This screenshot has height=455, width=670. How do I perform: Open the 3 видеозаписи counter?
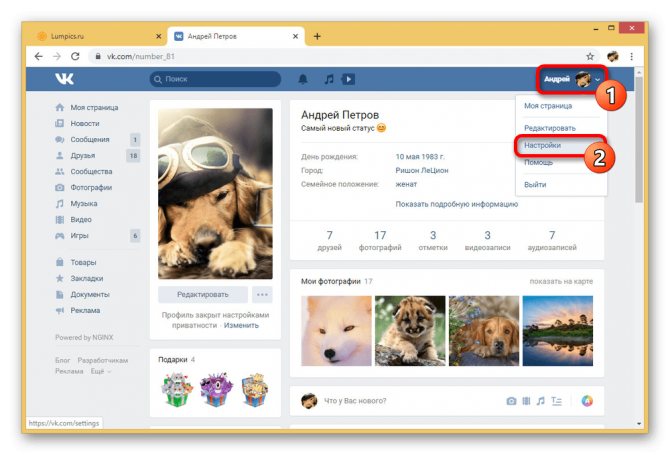pyautogui.click(x=488, y=241)
